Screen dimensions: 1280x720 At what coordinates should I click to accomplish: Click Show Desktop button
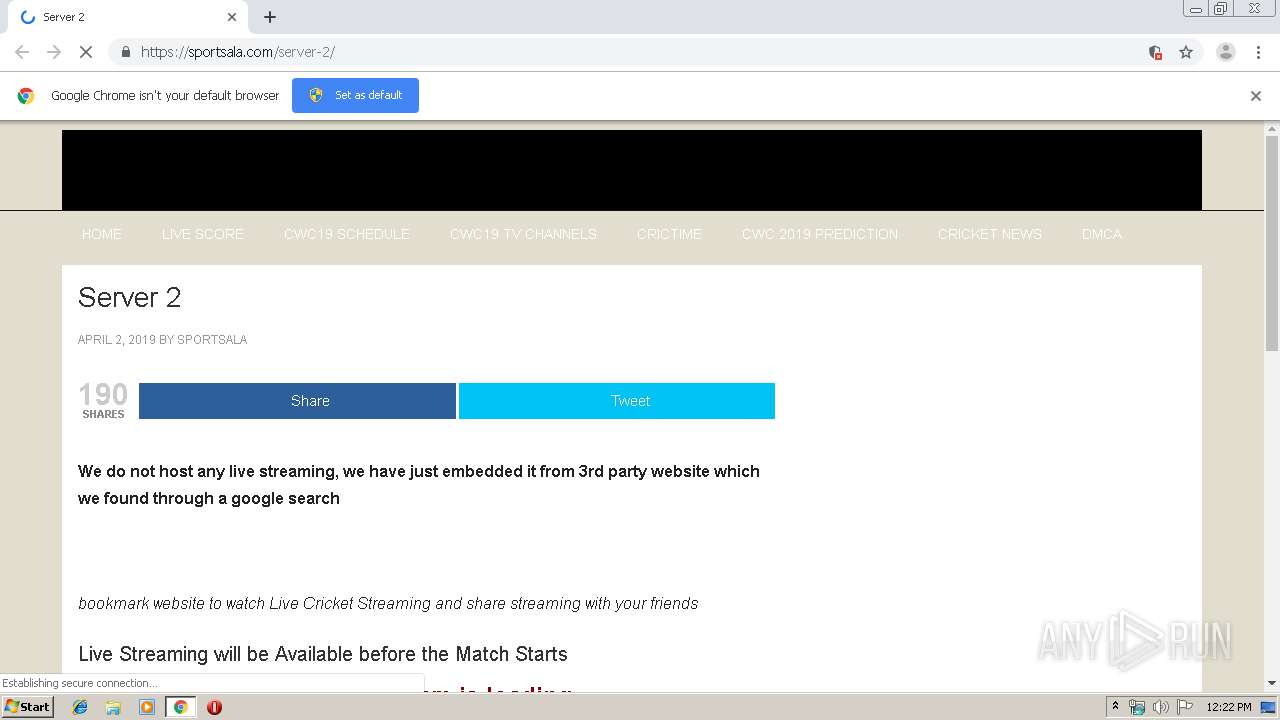coord(1269,707)
